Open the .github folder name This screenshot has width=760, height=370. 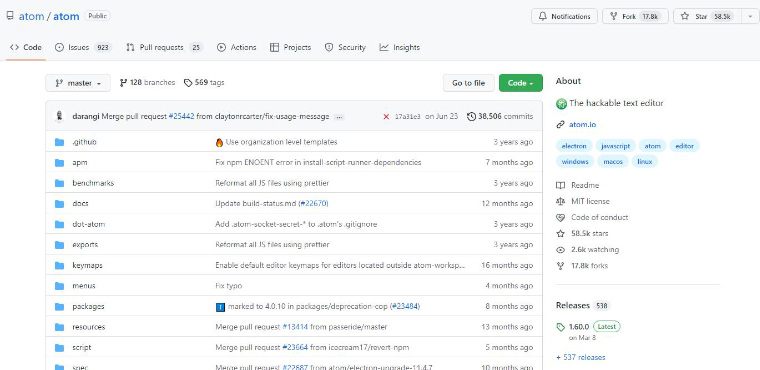pyautogui.click(x=84, y=142)
